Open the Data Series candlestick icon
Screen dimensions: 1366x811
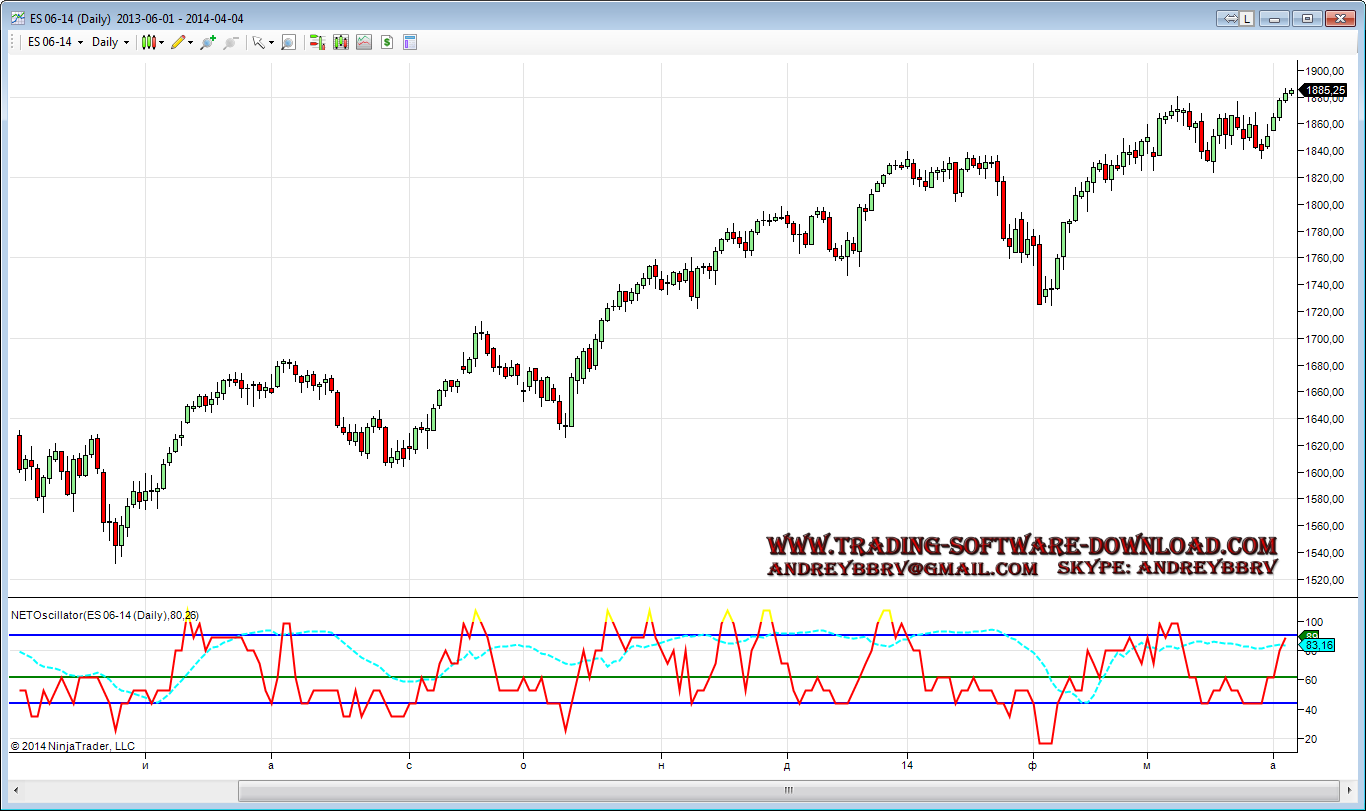pyautogui.click(x=340, y=42)
